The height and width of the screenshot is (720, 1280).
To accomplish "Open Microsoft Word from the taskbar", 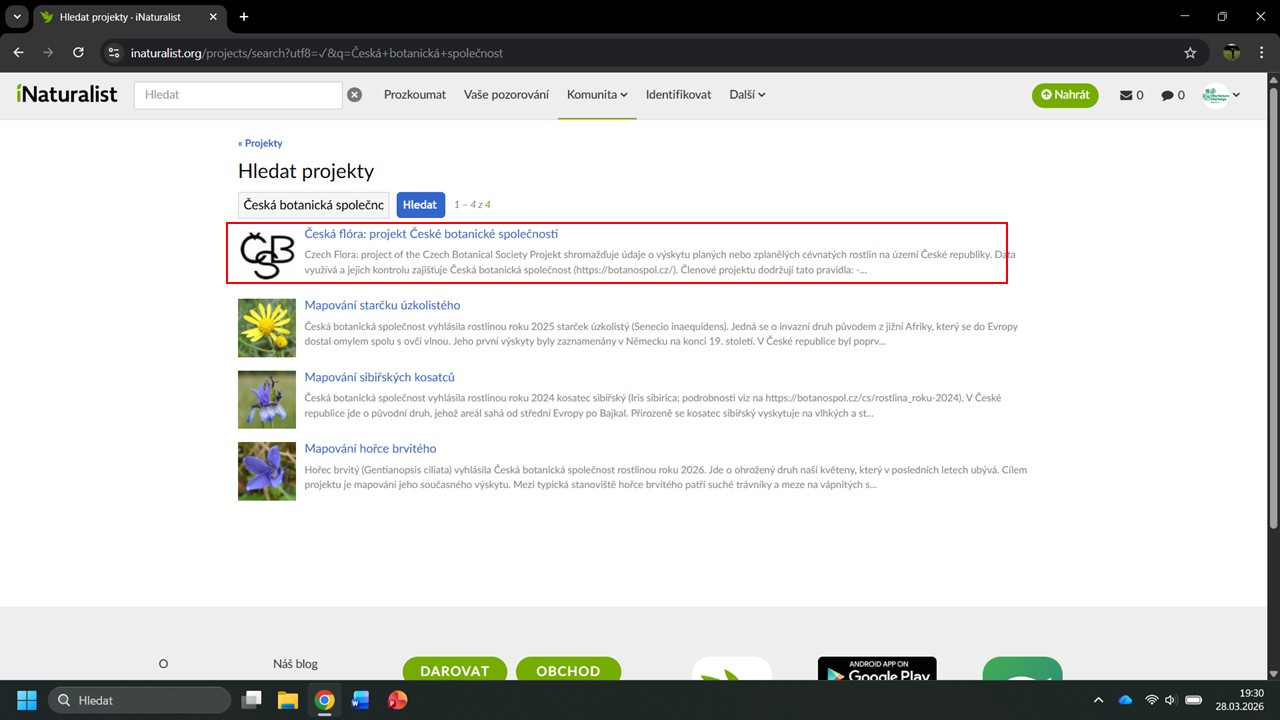I will [x=360, y=700].
